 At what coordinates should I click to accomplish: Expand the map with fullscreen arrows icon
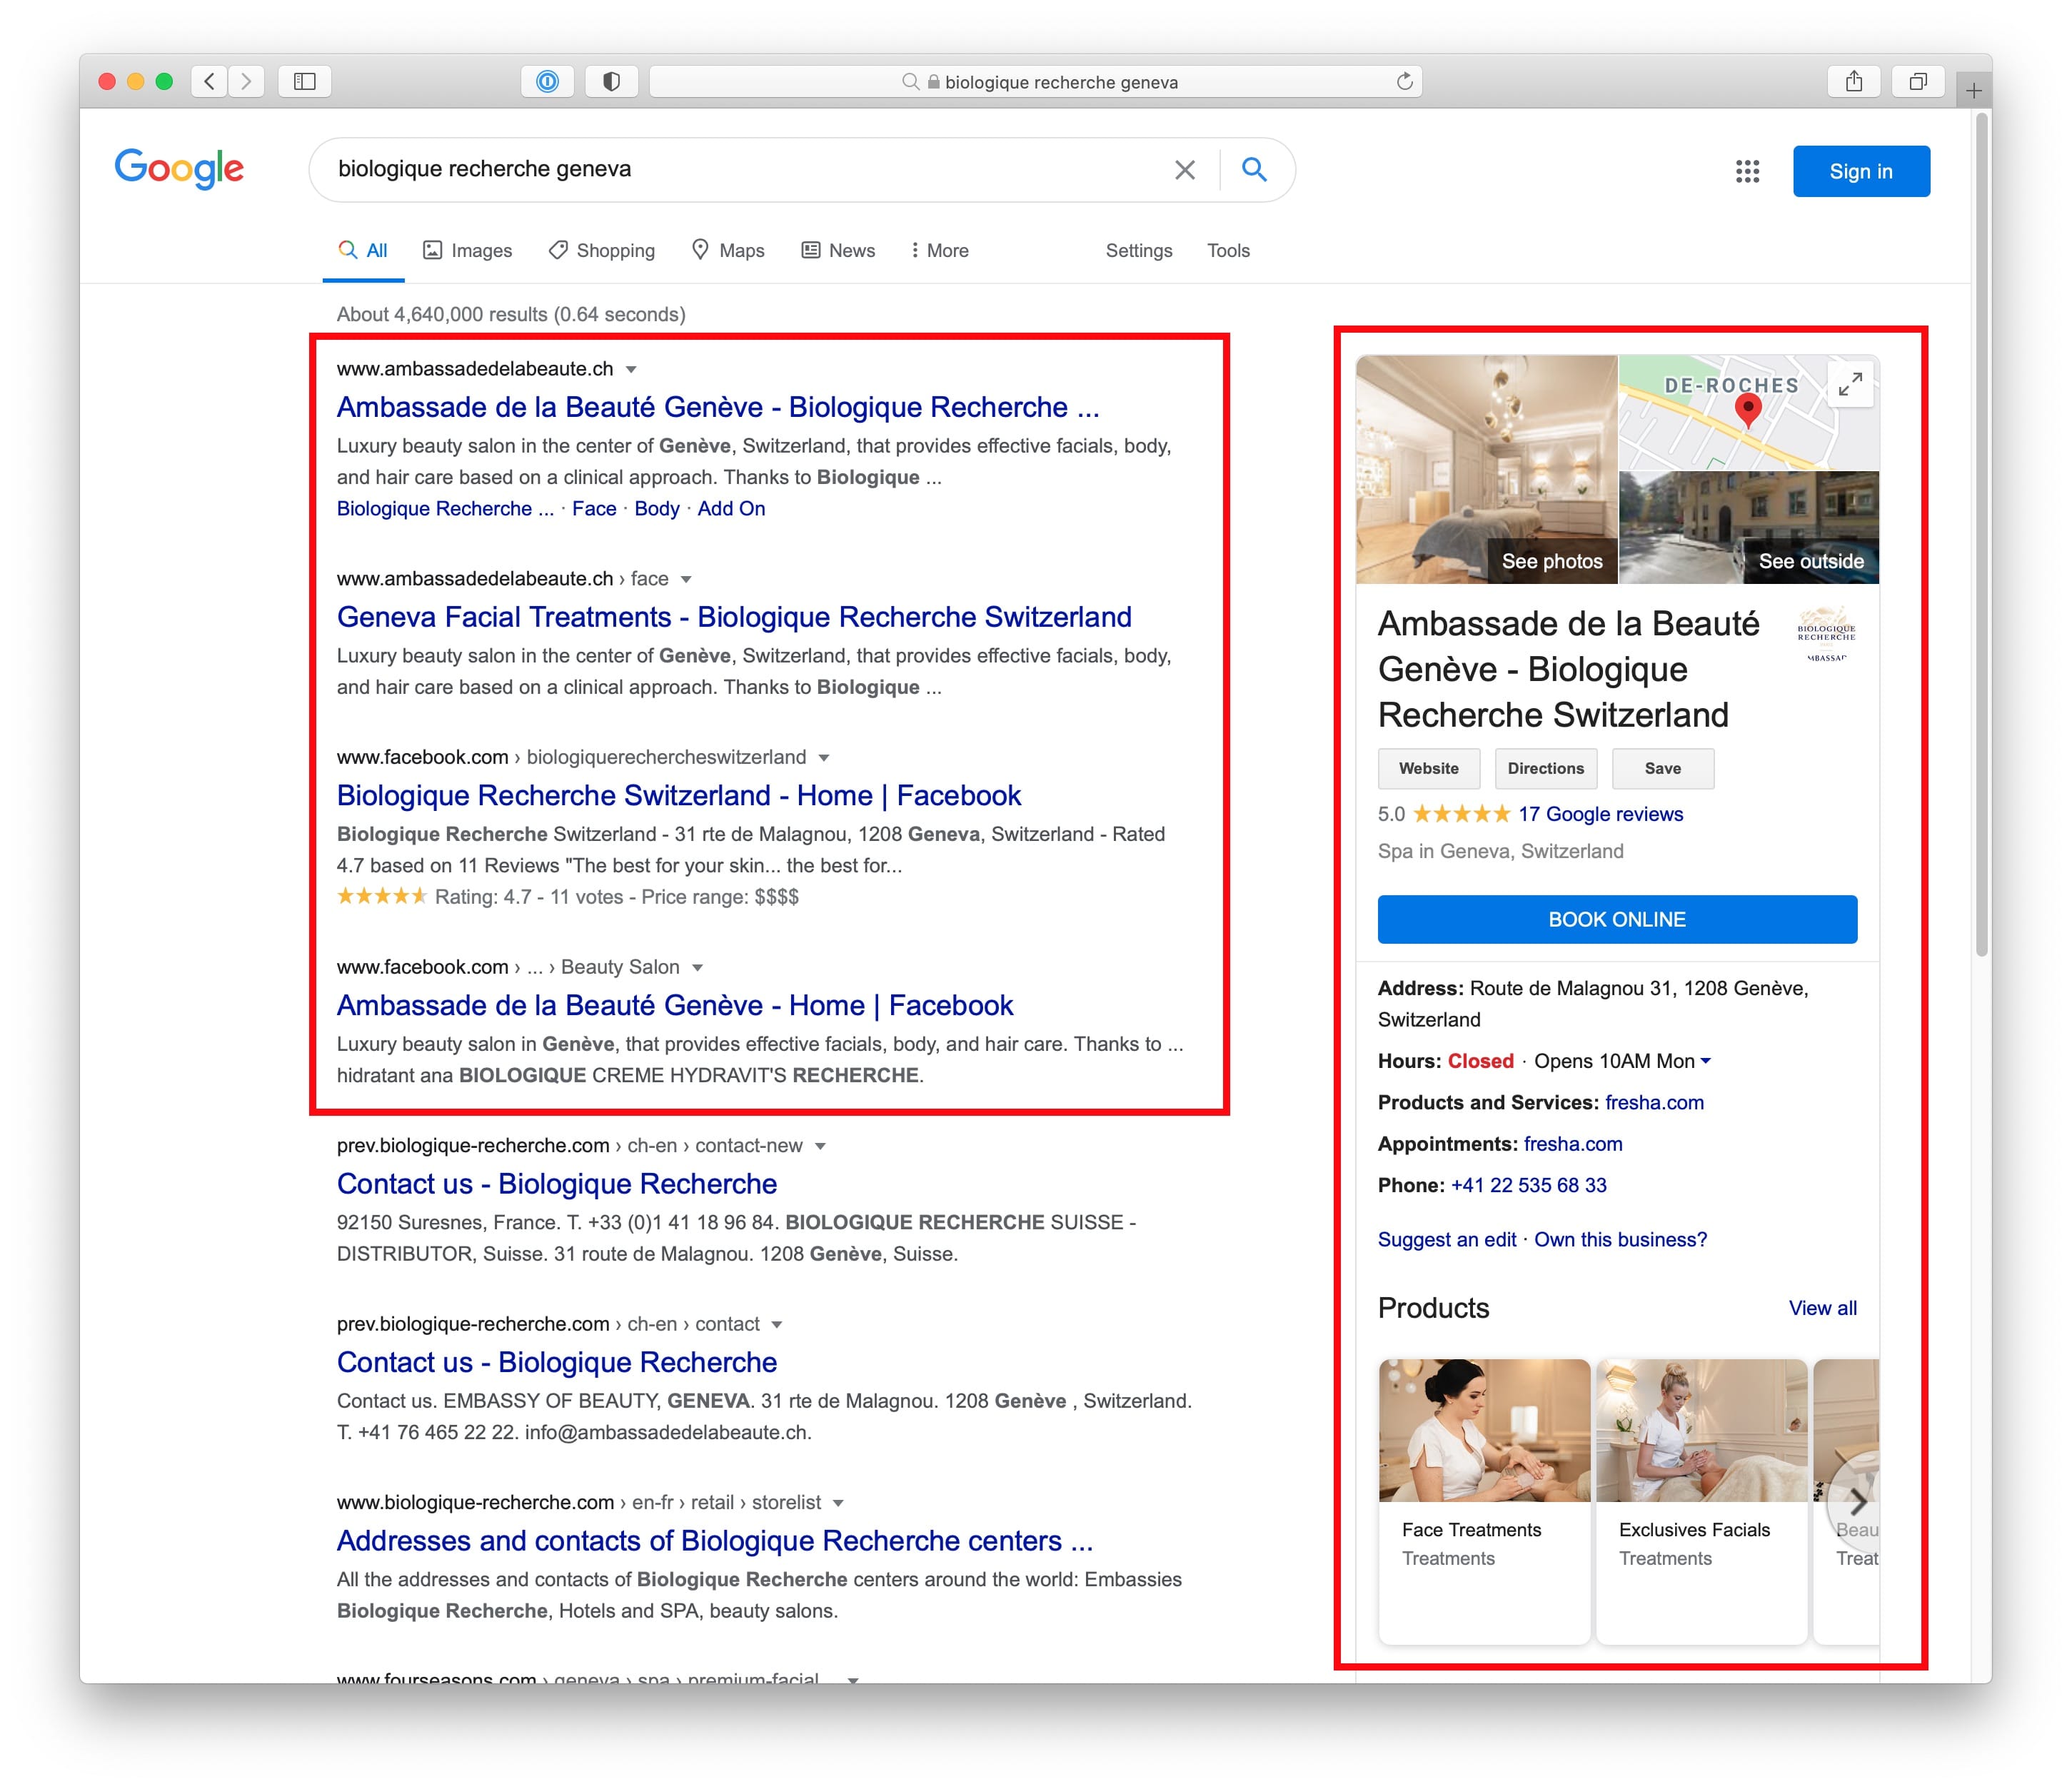tap(1850, 383)
